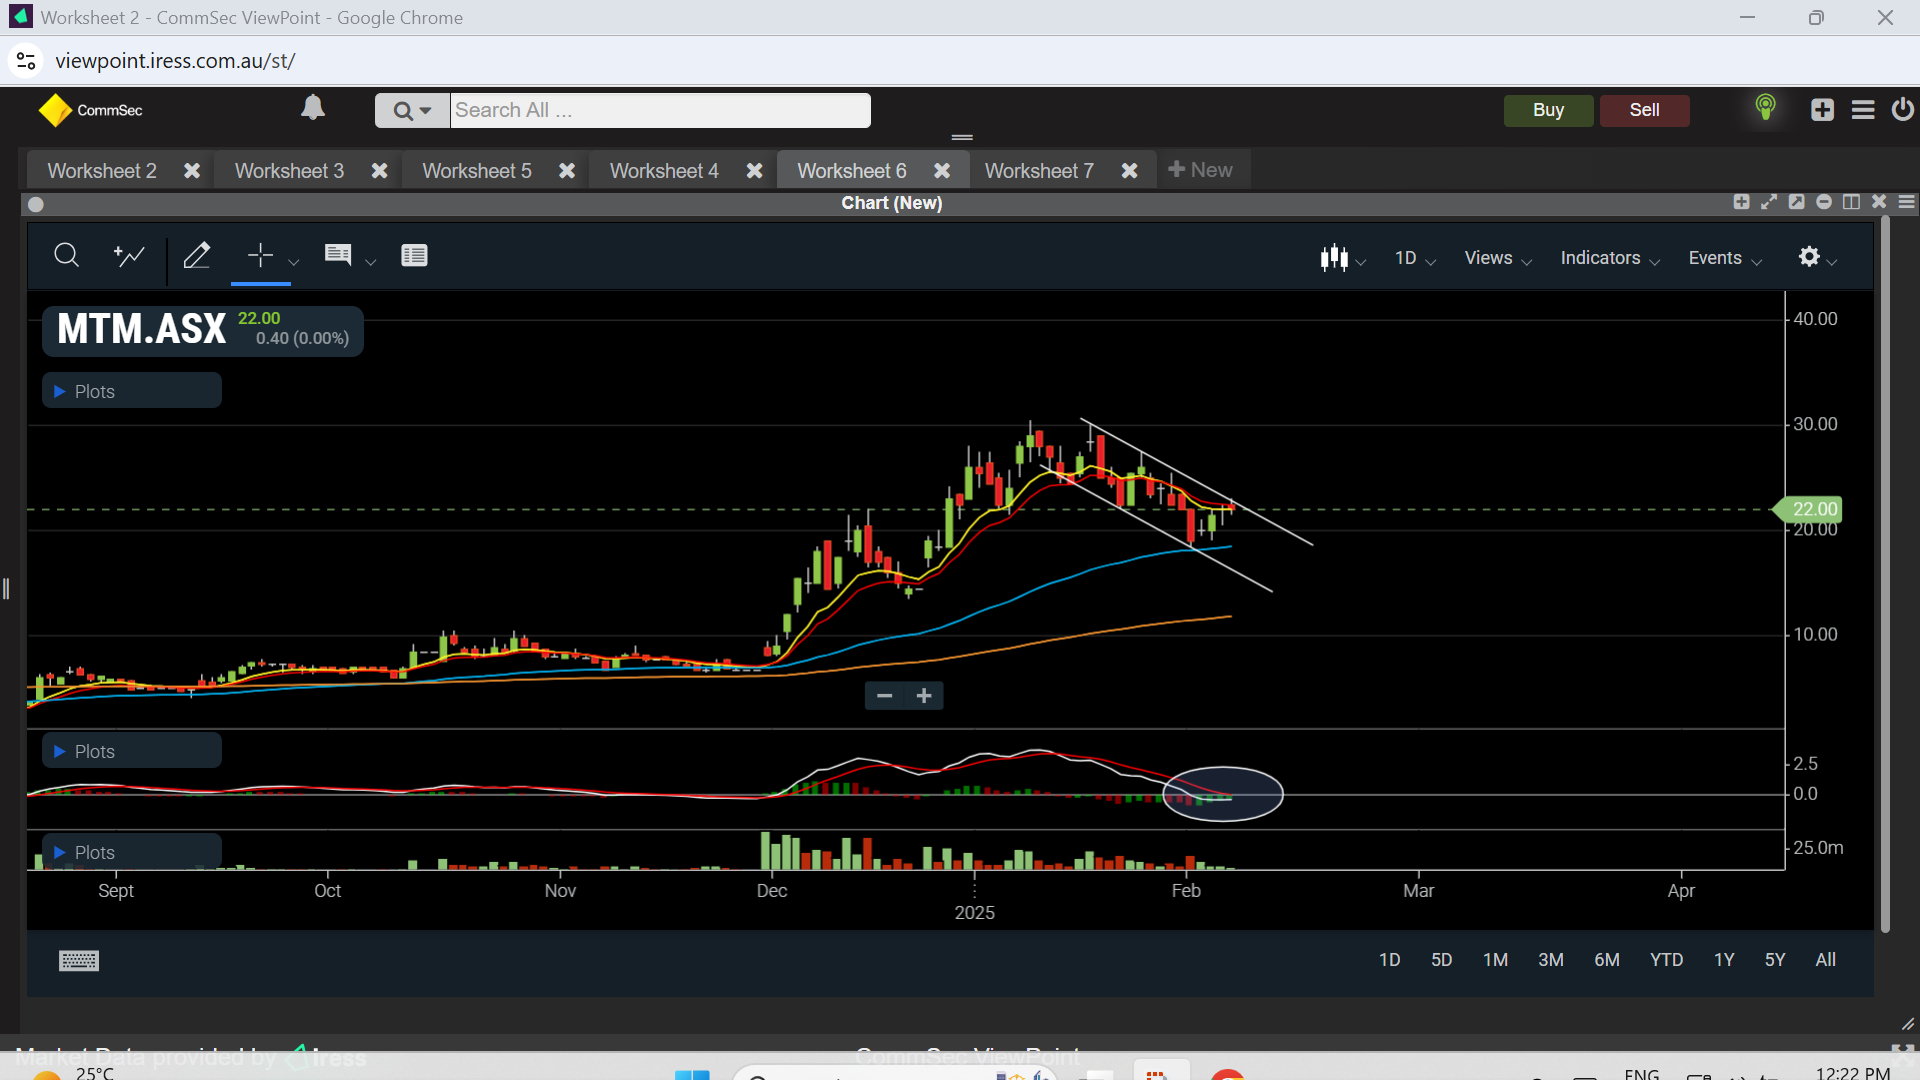Set range to 1Y

pos(1724,960)
